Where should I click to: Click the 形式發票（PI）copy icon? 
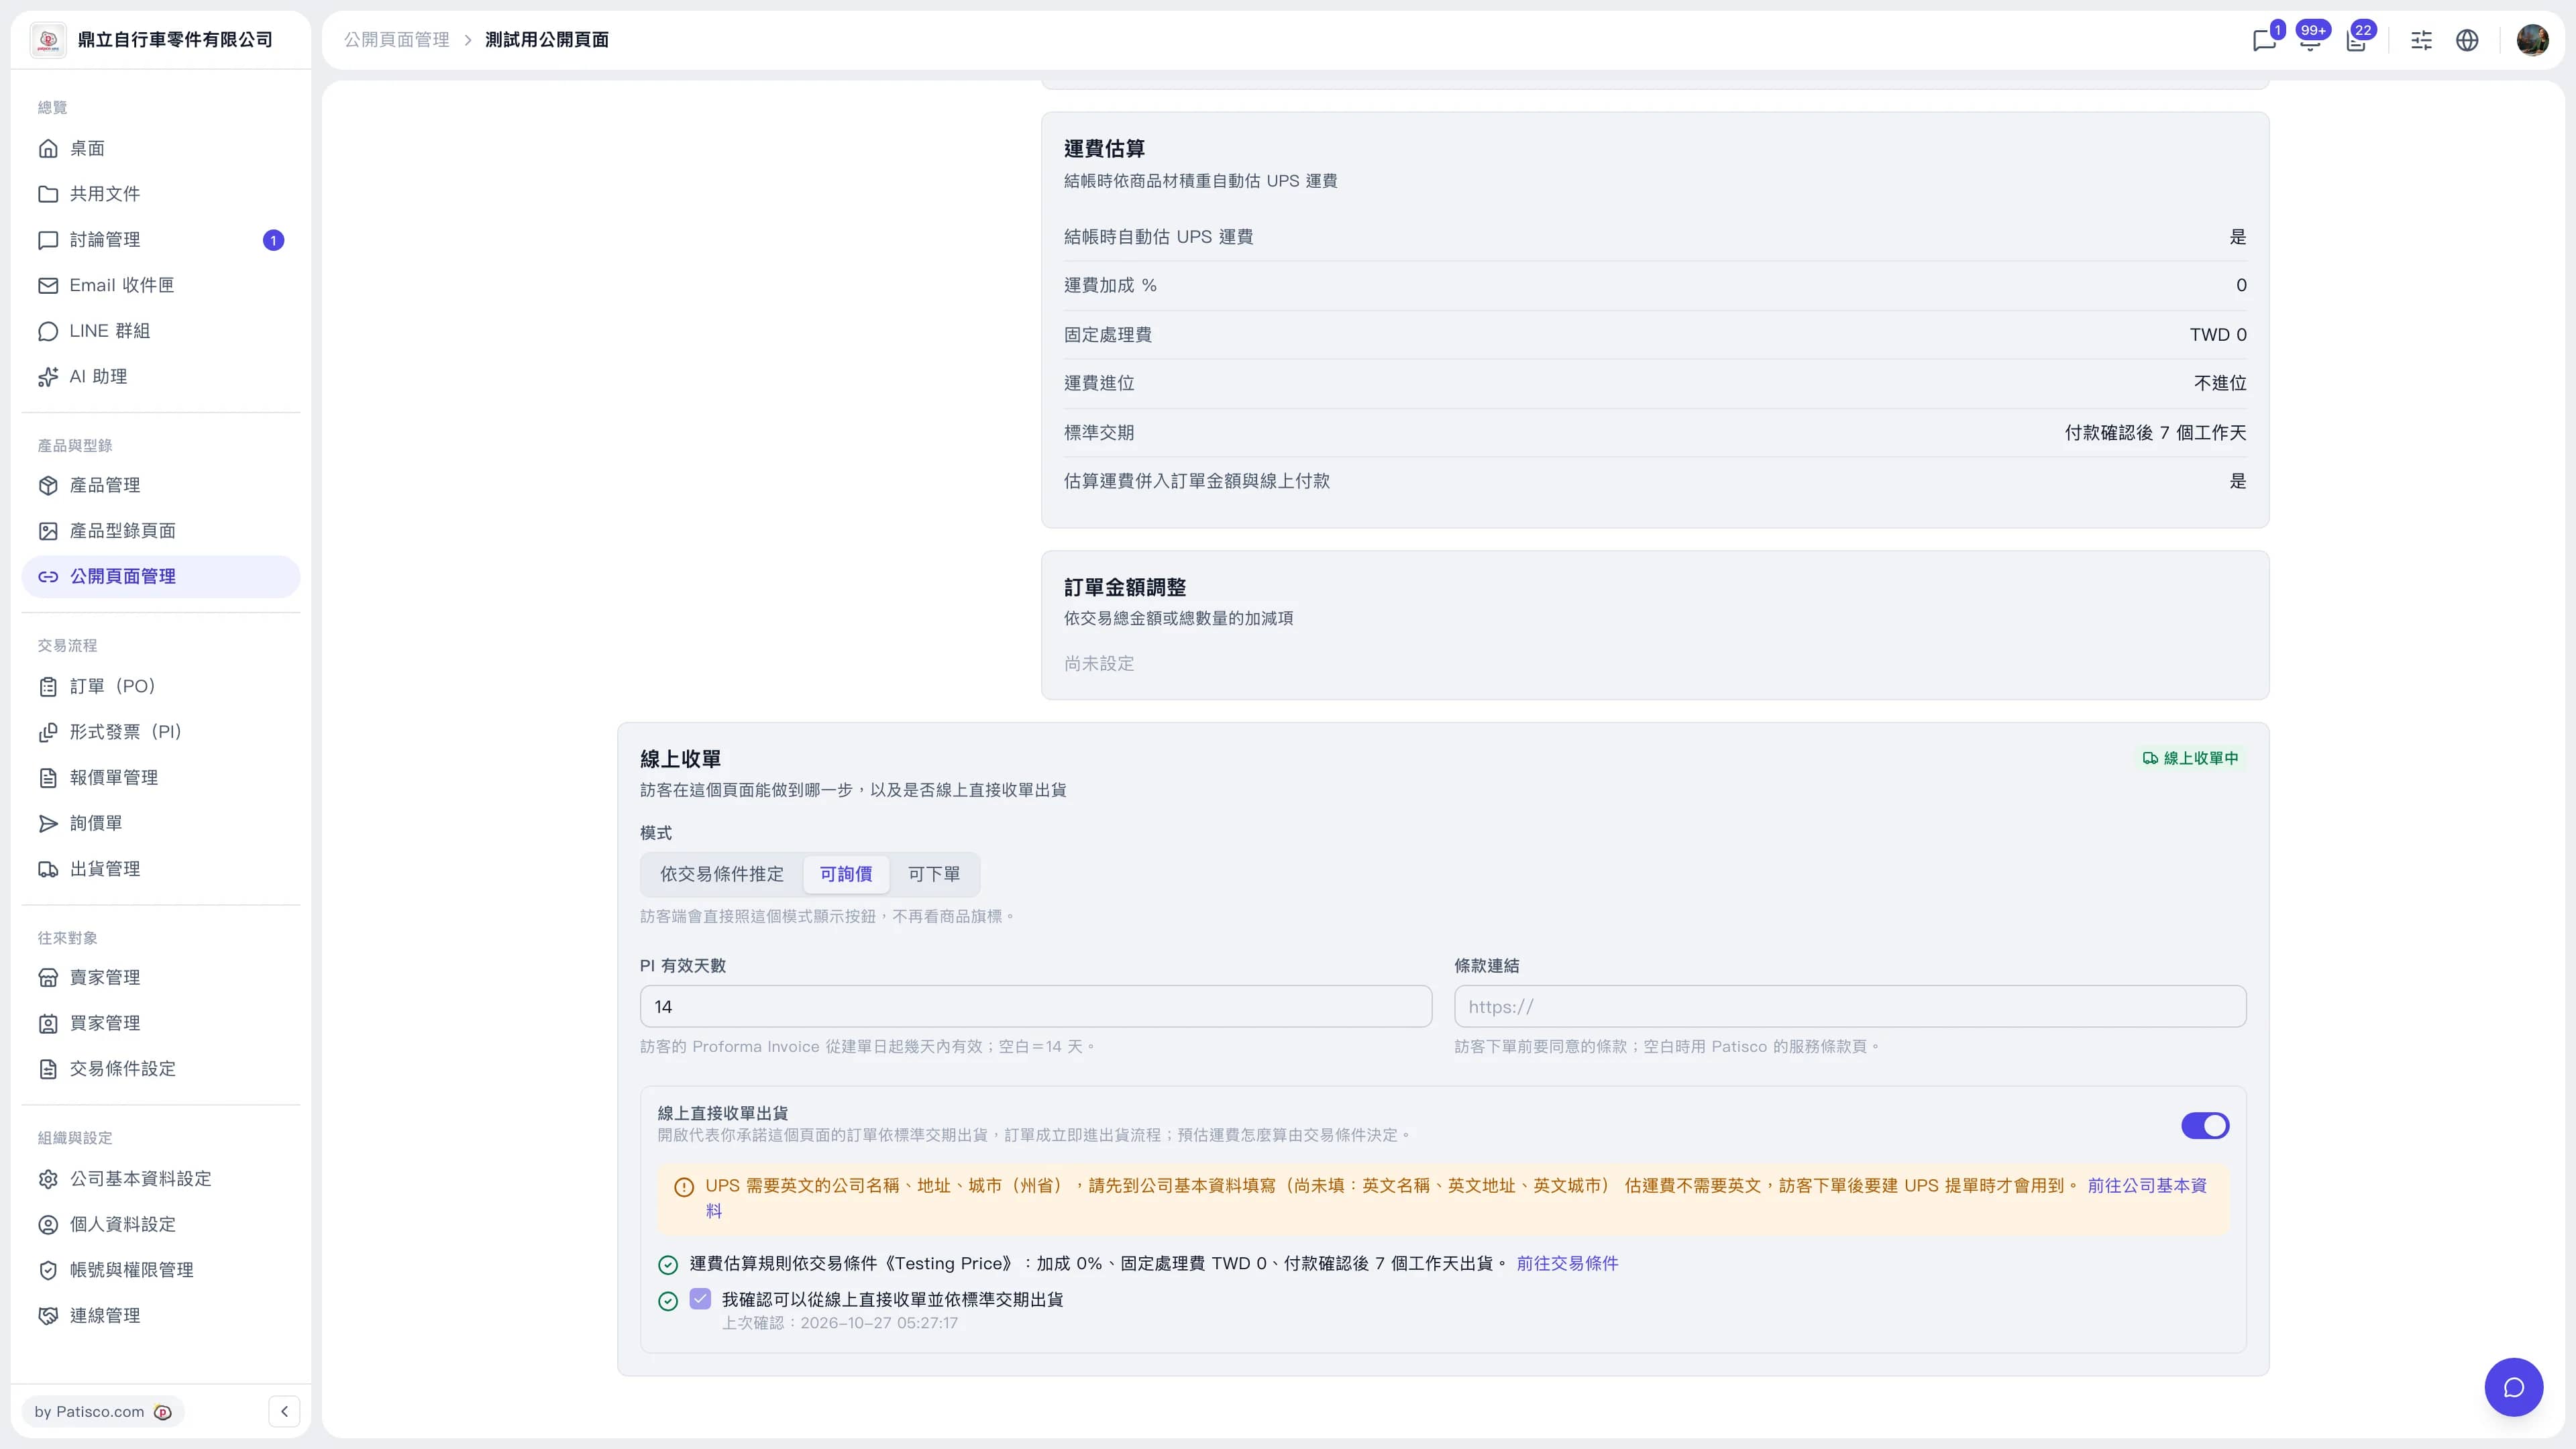tap(48, 732)
